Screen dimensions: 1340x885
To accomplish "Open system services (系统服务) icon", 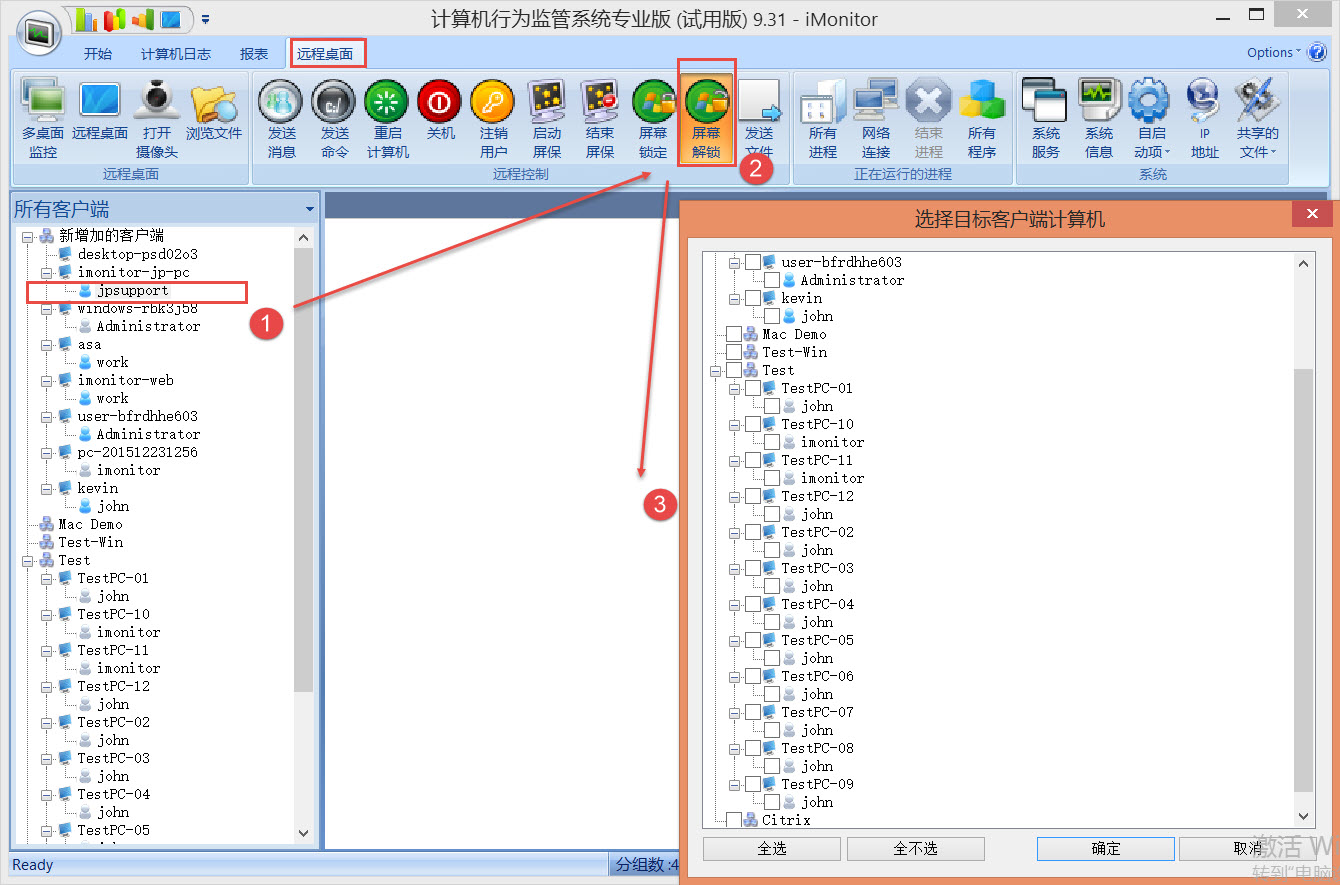I will [1046, 120].
